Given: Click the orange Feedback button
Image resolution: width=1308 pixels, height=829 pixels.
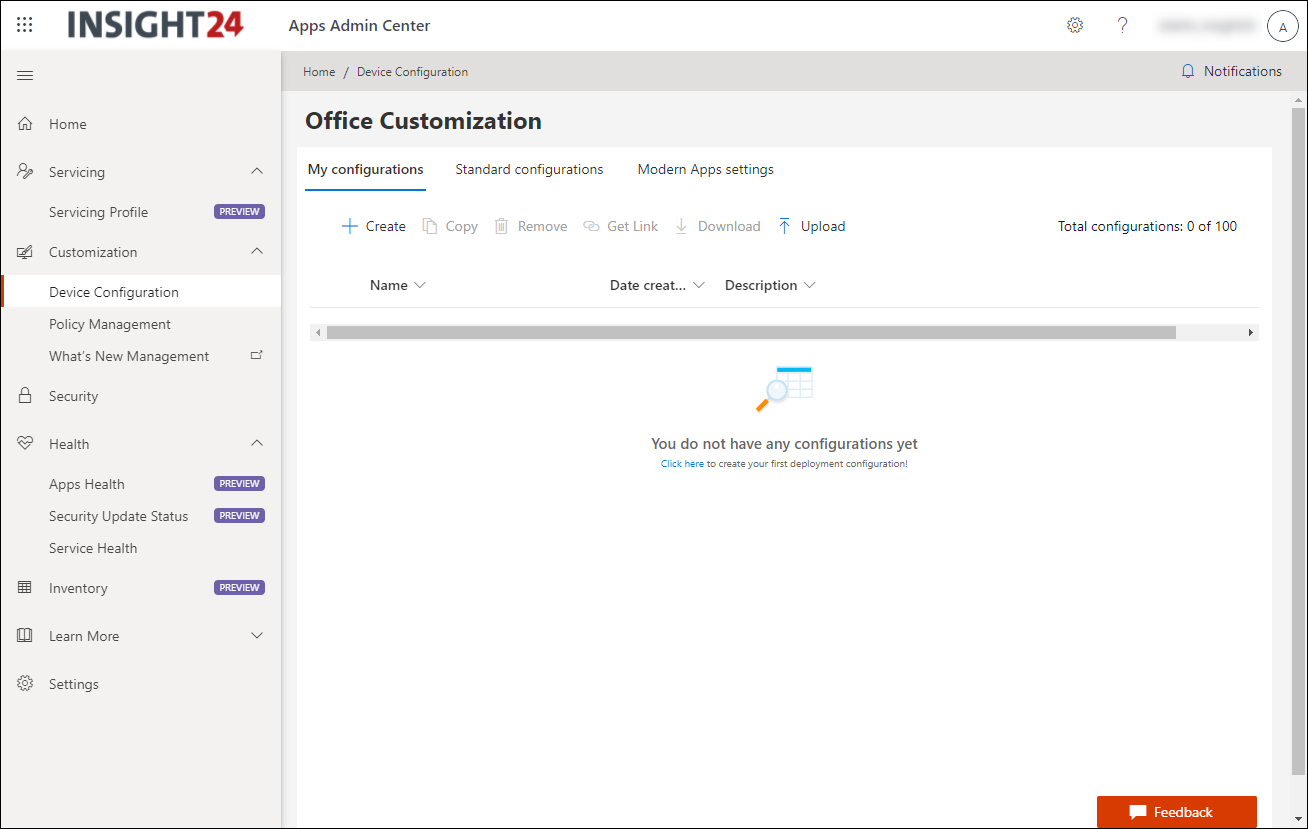Looking at the screenshot, I should click(x=1176, y=812).
